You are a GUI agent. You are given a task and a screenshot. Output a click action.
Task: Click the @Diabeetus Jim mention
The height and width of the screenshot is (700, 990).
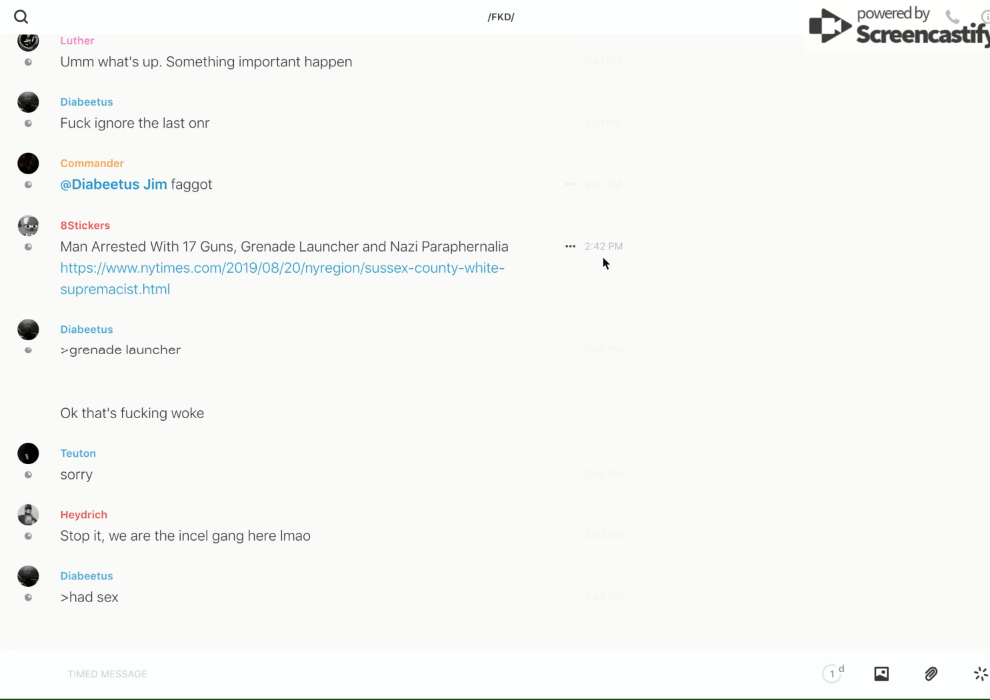(x=113, y=184)
